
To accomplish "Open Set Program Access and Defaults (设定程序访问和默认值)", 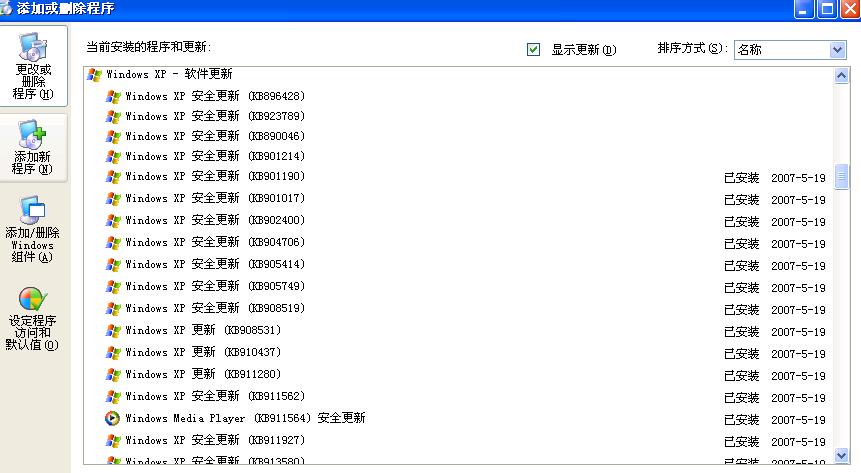I will [x=33, y=319].
